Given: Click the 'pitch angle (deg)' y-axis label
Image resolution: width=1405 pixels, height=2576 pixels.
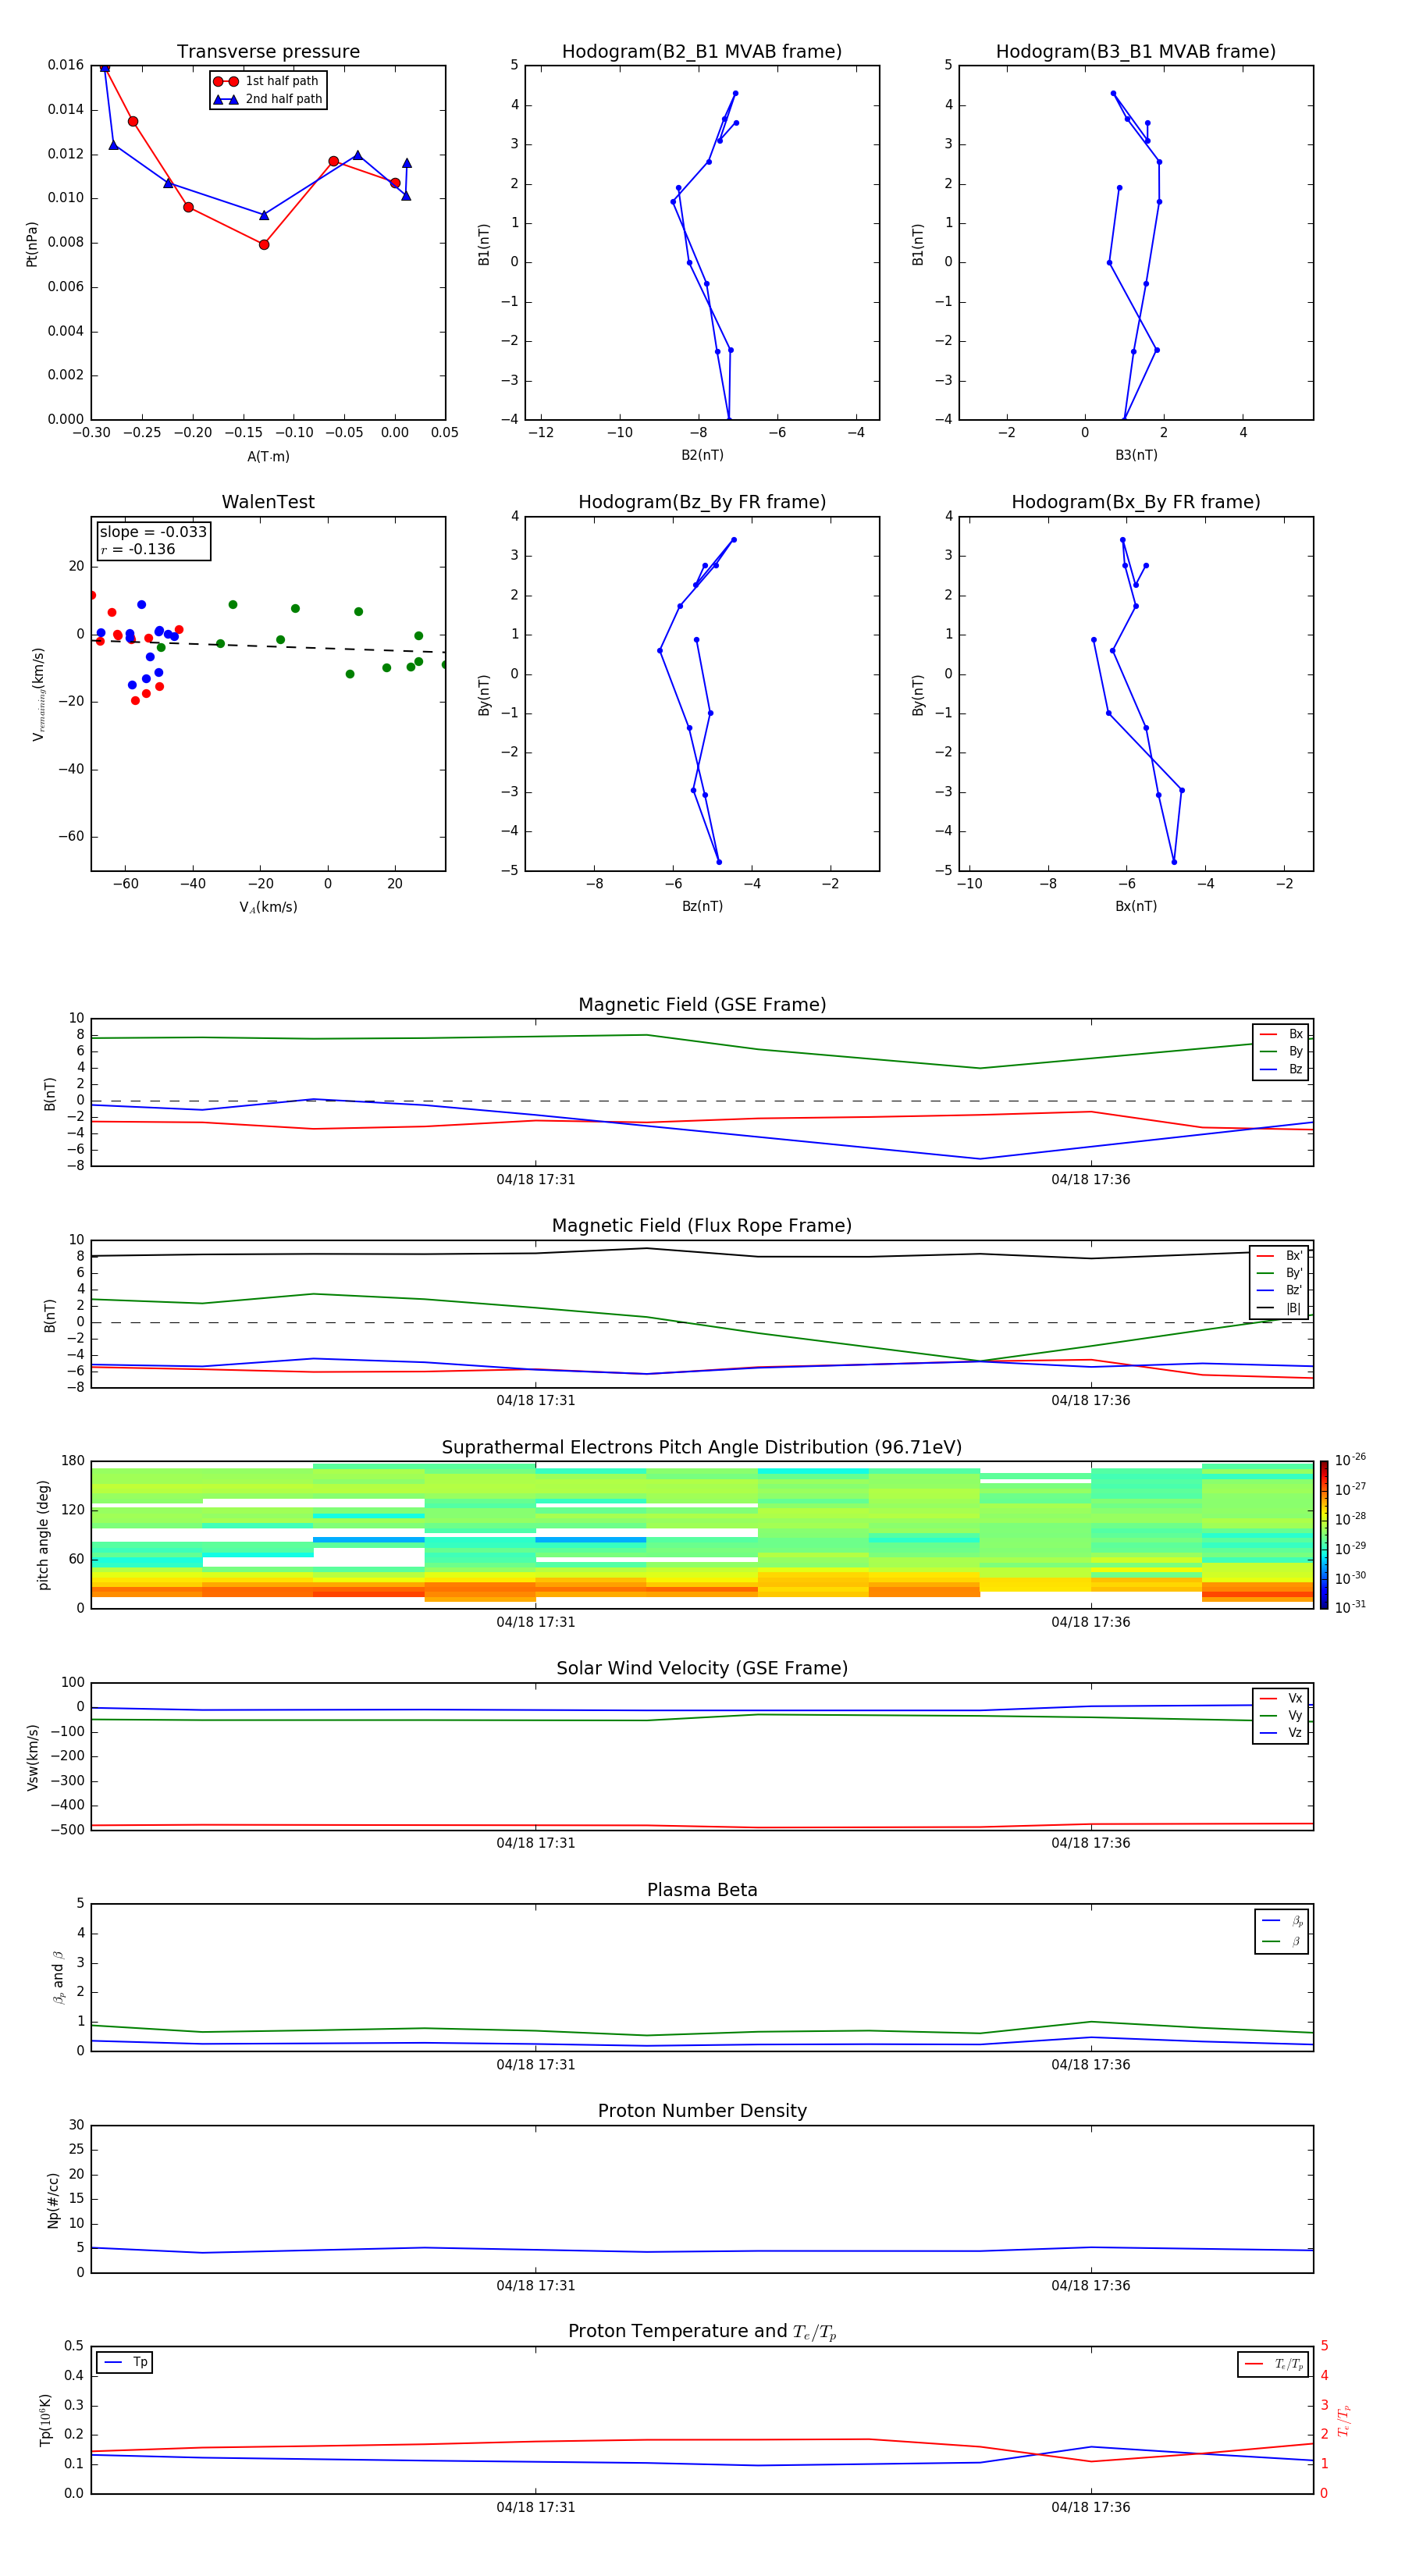Looking at the screenshot, I should [43, 1535].
